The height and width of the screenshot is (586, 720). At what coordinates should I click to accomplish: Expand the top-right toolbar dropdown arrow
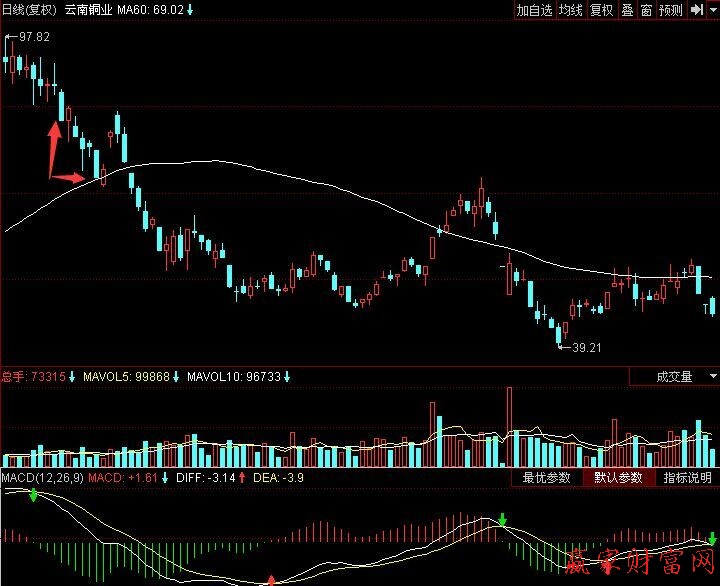click(711, 10)
